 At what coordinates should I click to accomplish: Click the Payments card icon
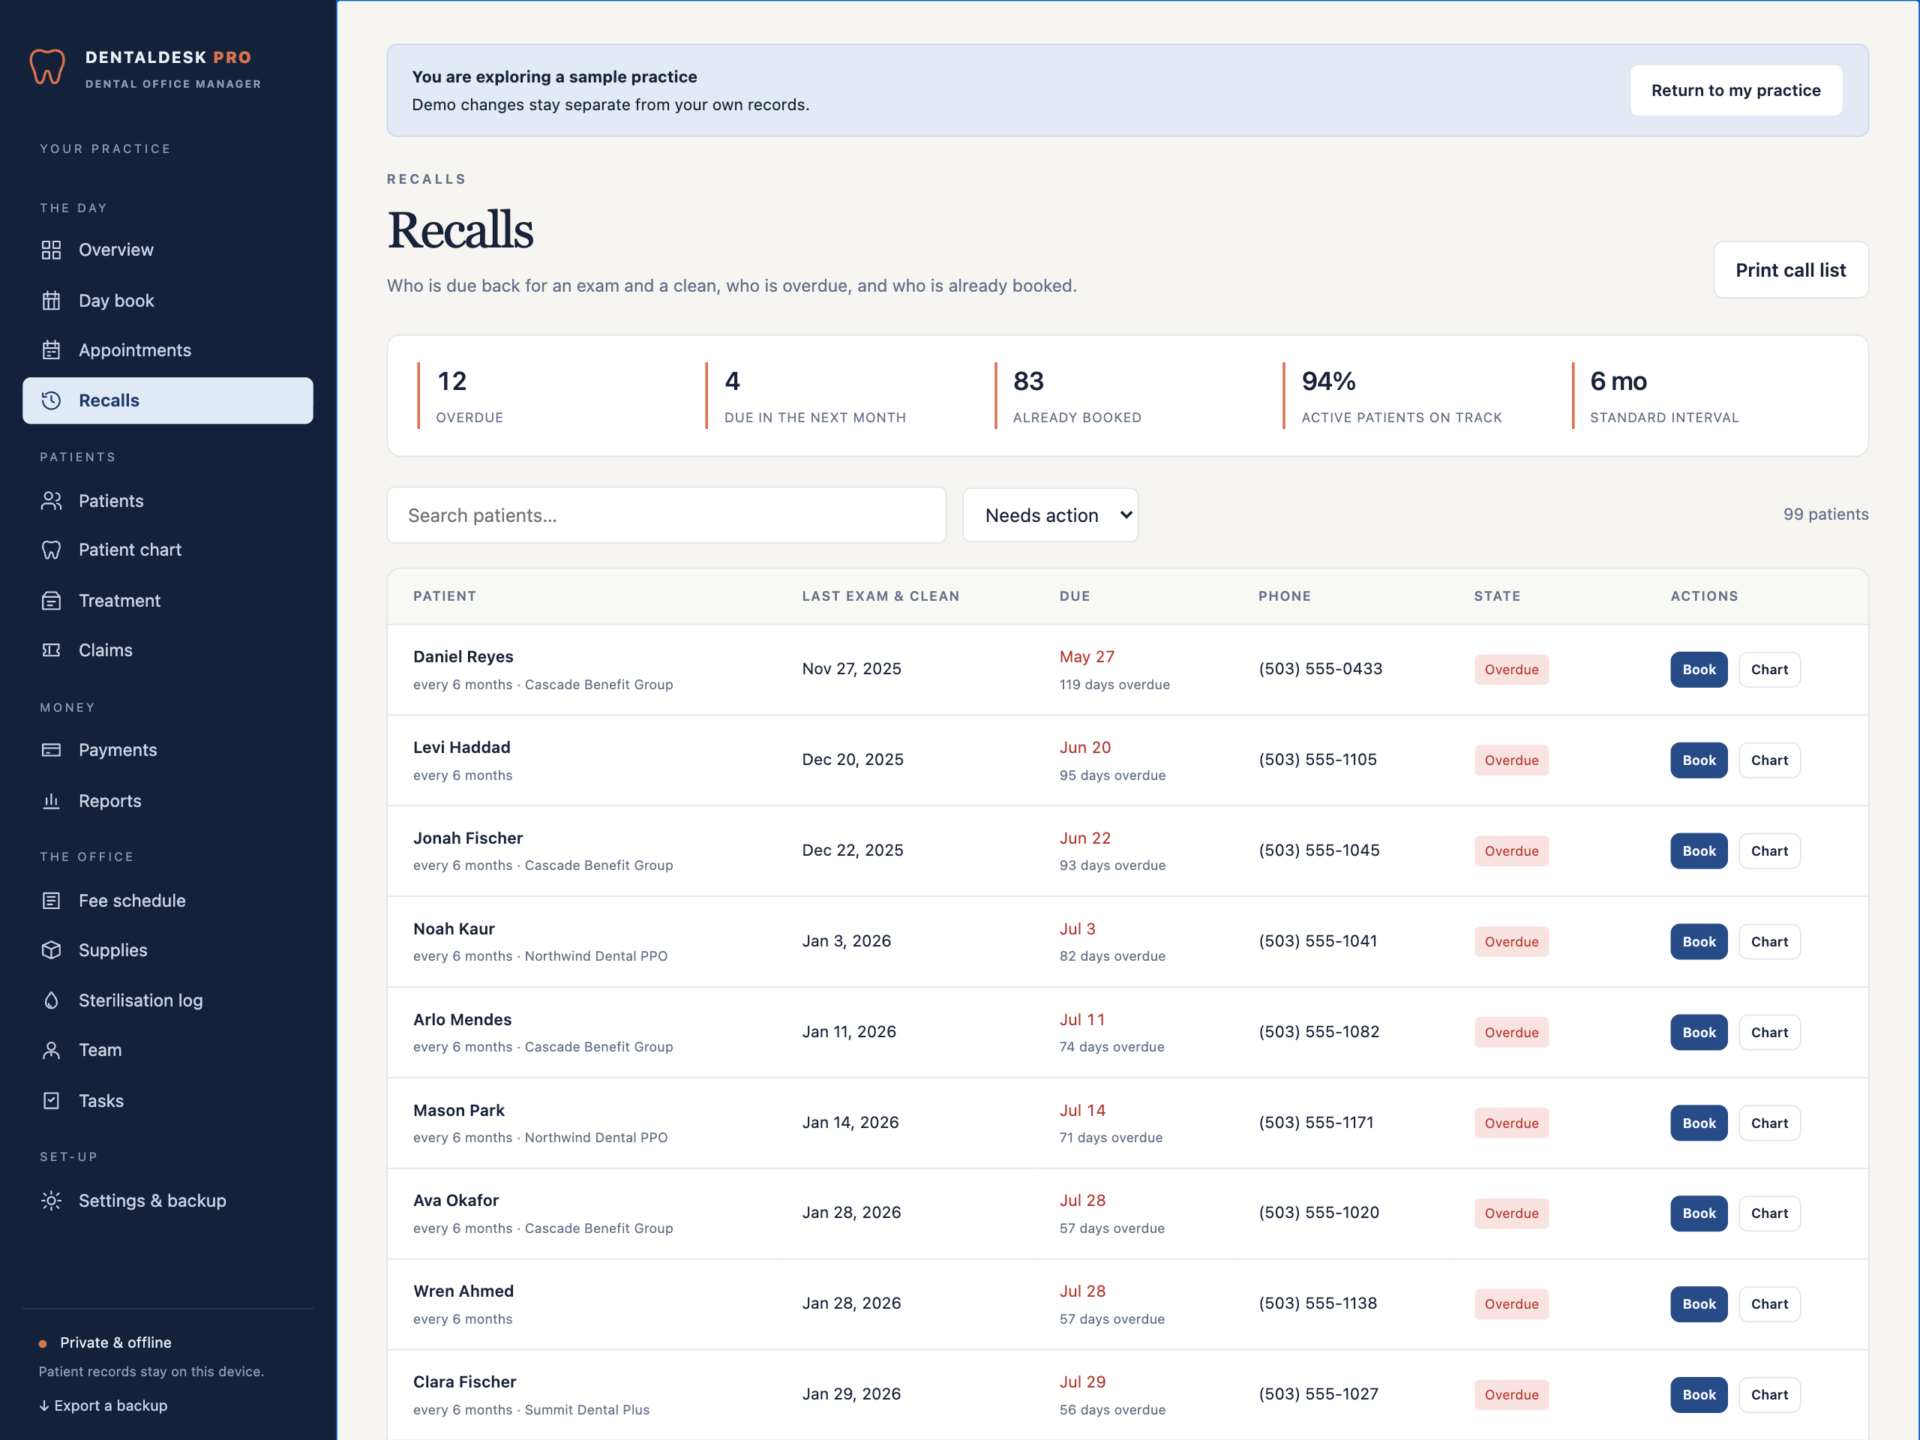point(51,750)
